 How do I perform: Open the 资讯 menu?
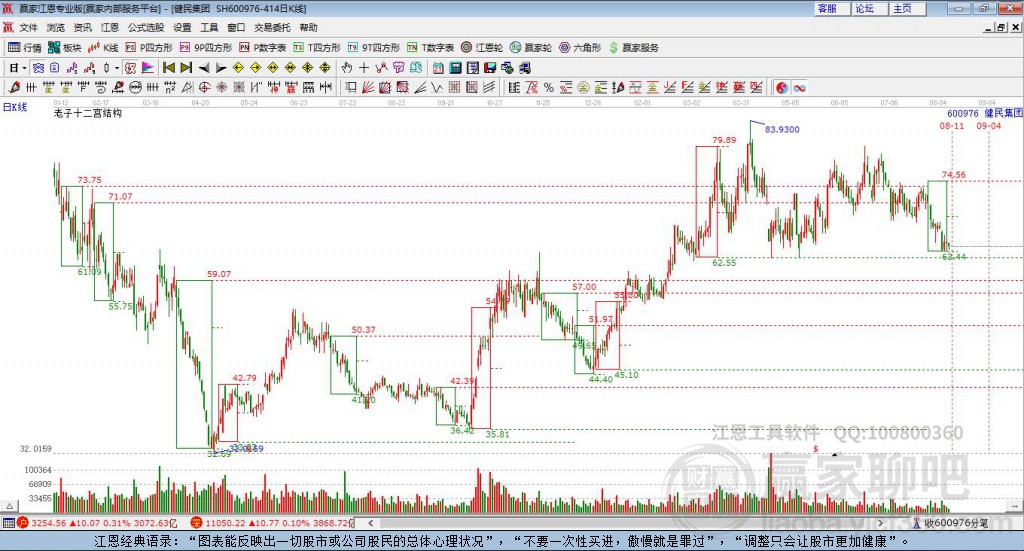click(x=83, y=27)
